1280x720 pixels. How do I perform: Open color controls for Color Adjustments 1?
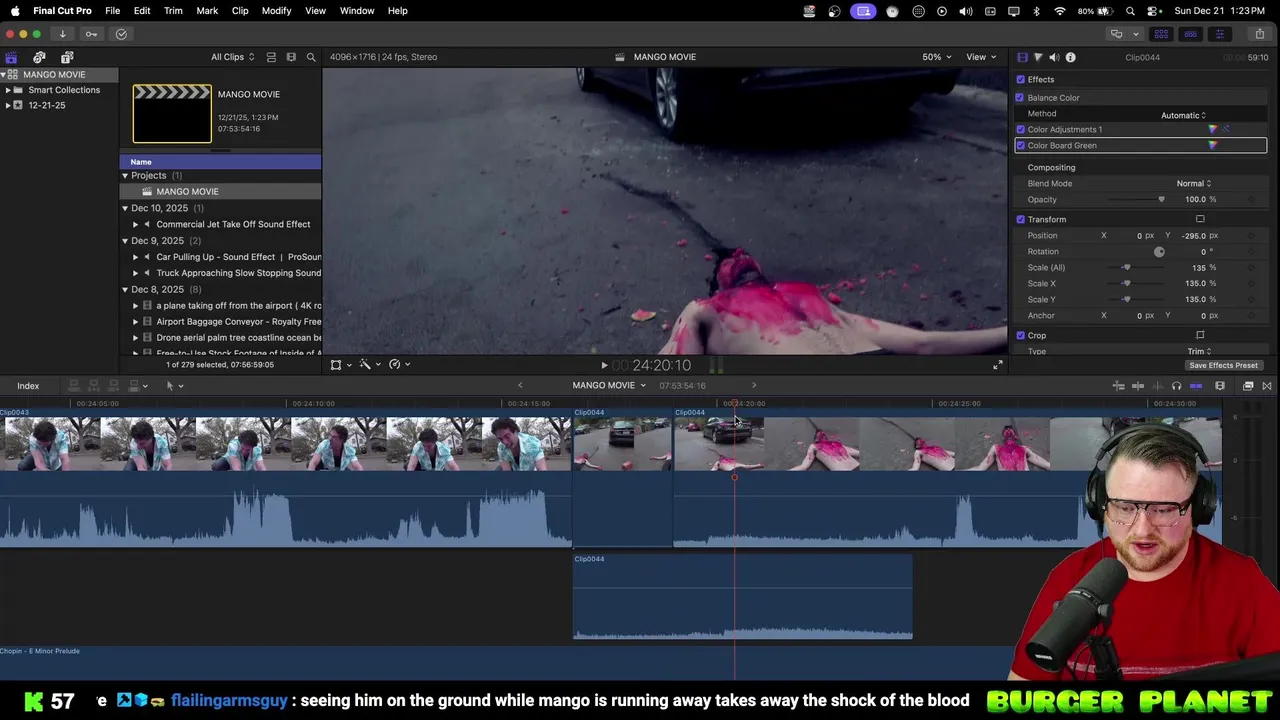click(x=1213, y=129)
